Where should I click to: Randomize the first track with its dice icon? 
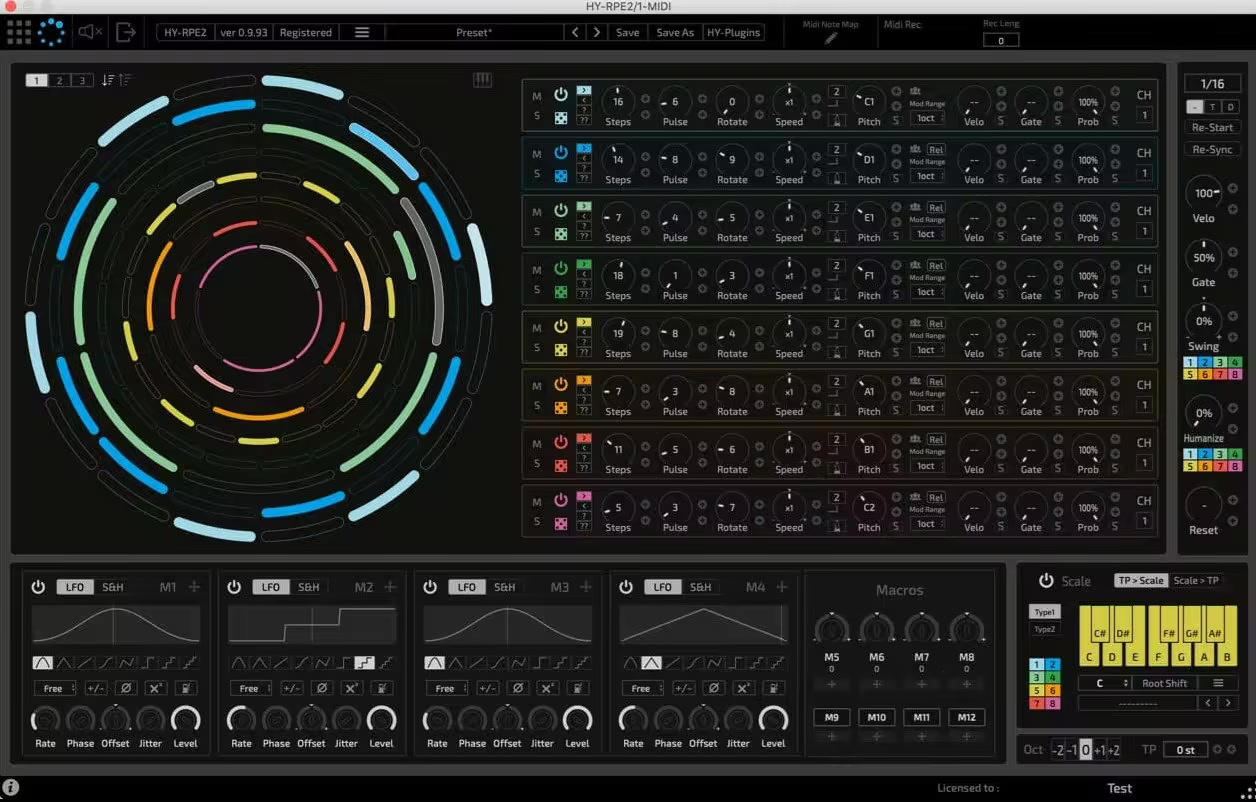[x=561, y=116]
